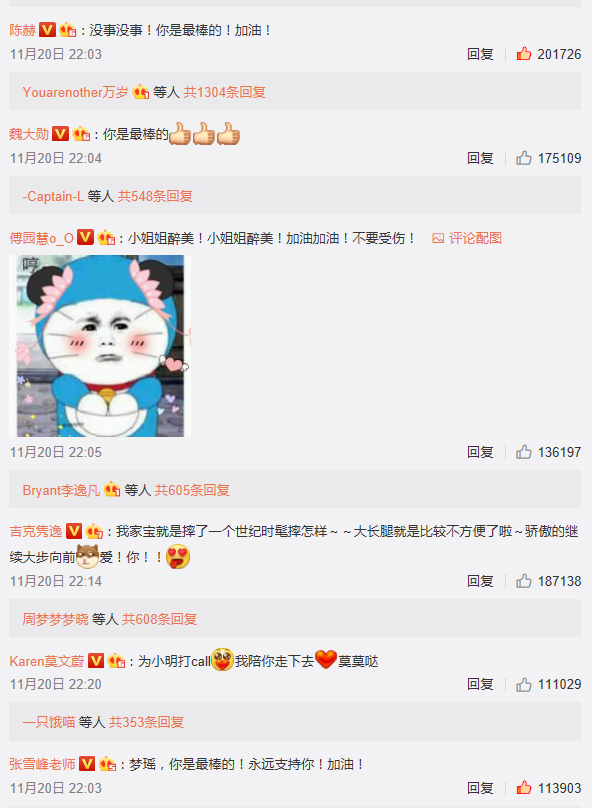Reply to Karen莫文蔚's comment
592x808 pixels.
pos(480,684)
